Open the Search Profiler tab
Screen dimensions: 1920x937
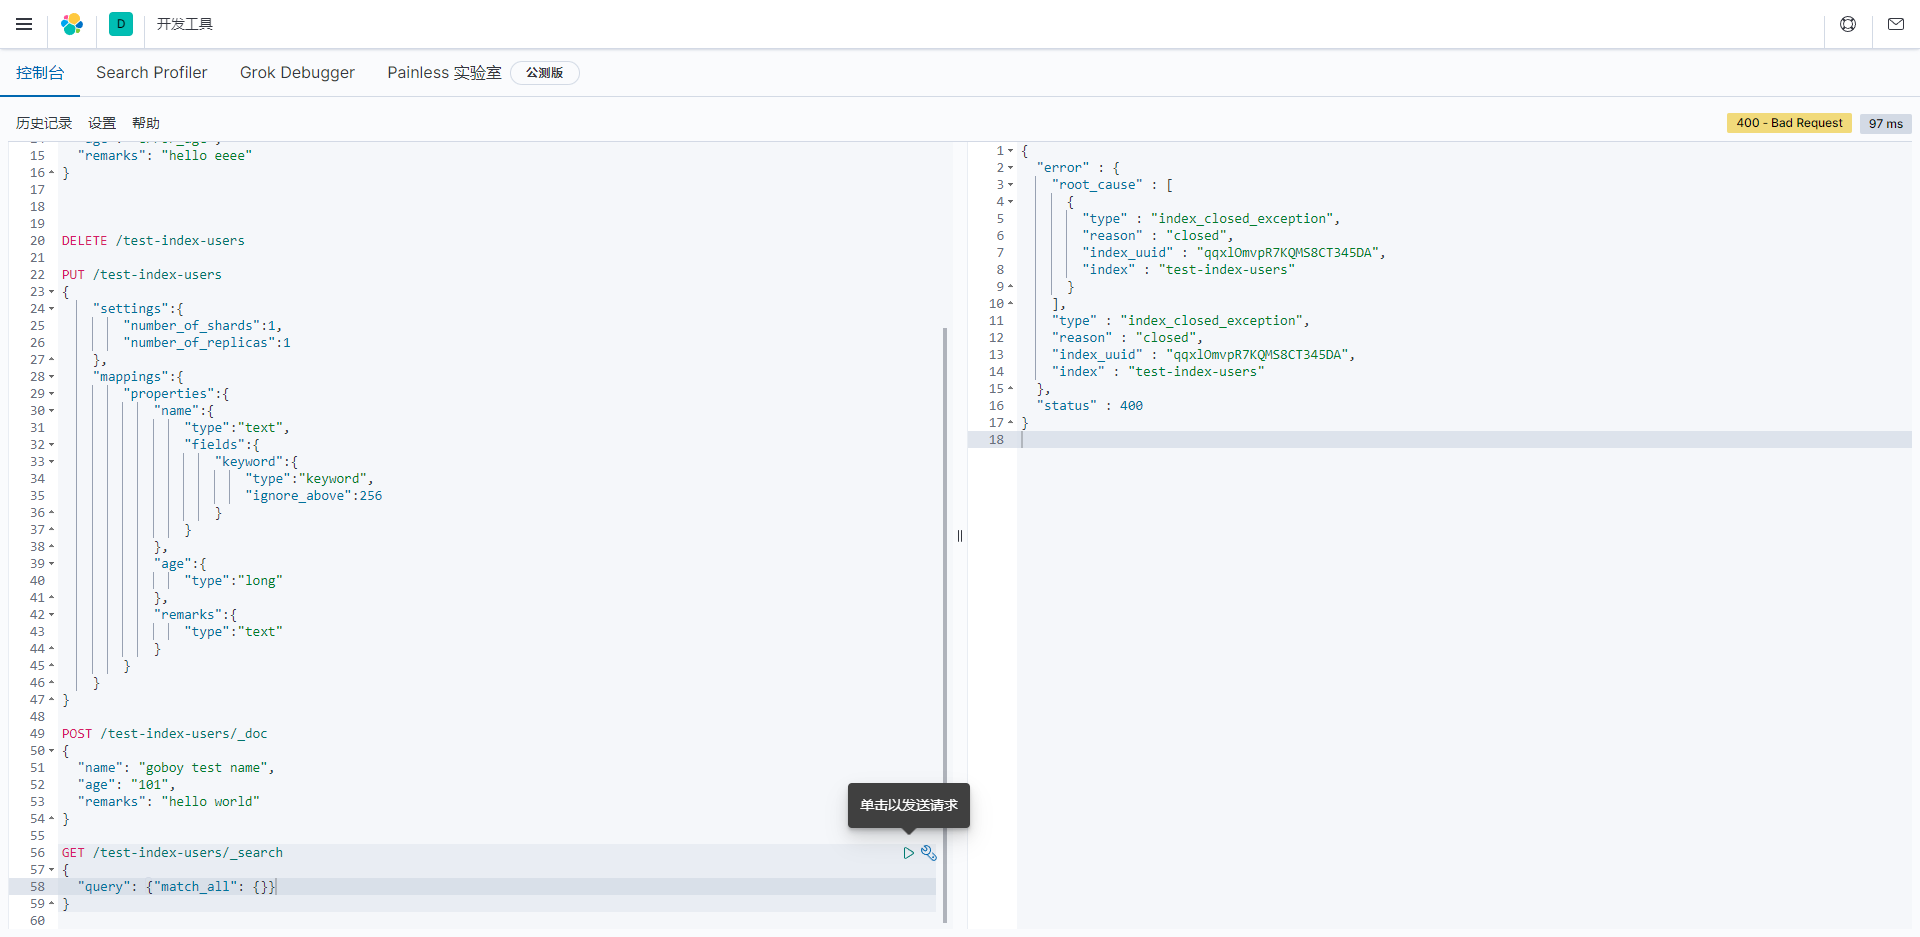coord(152,73)
